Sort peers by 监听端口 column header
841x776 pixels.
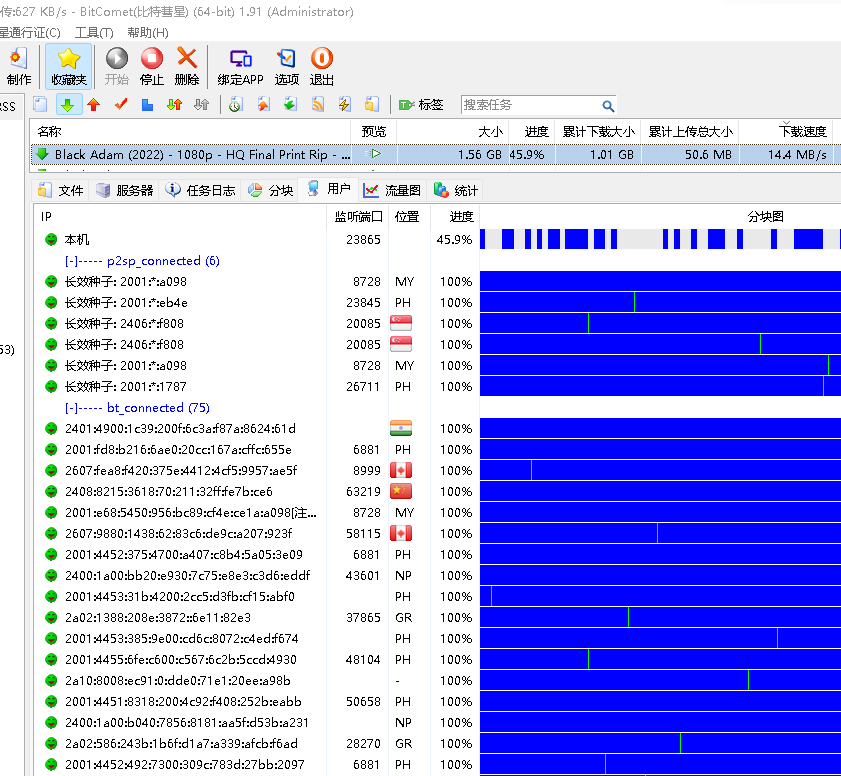pyautogui.click(x=358, y=217)
